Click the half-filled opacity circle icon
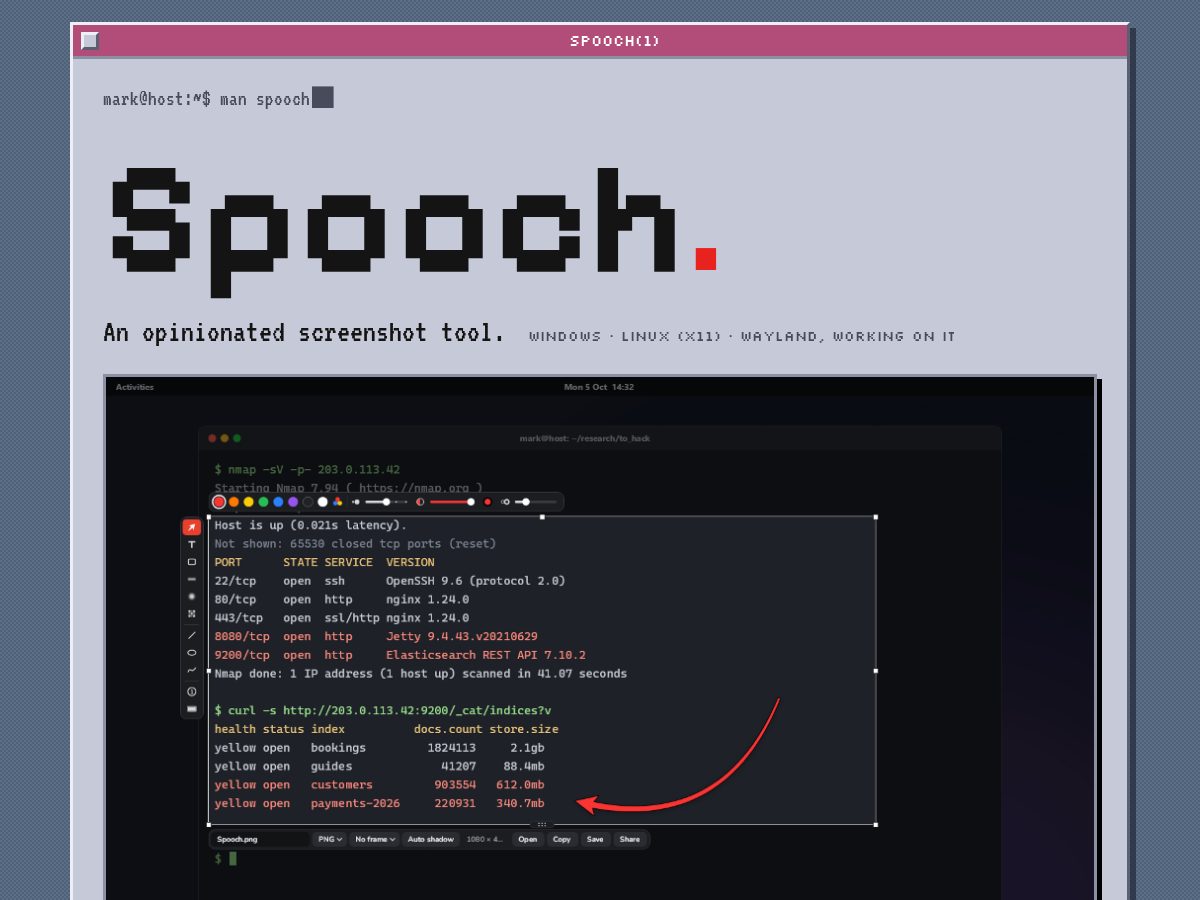 [x=420, y=502]
